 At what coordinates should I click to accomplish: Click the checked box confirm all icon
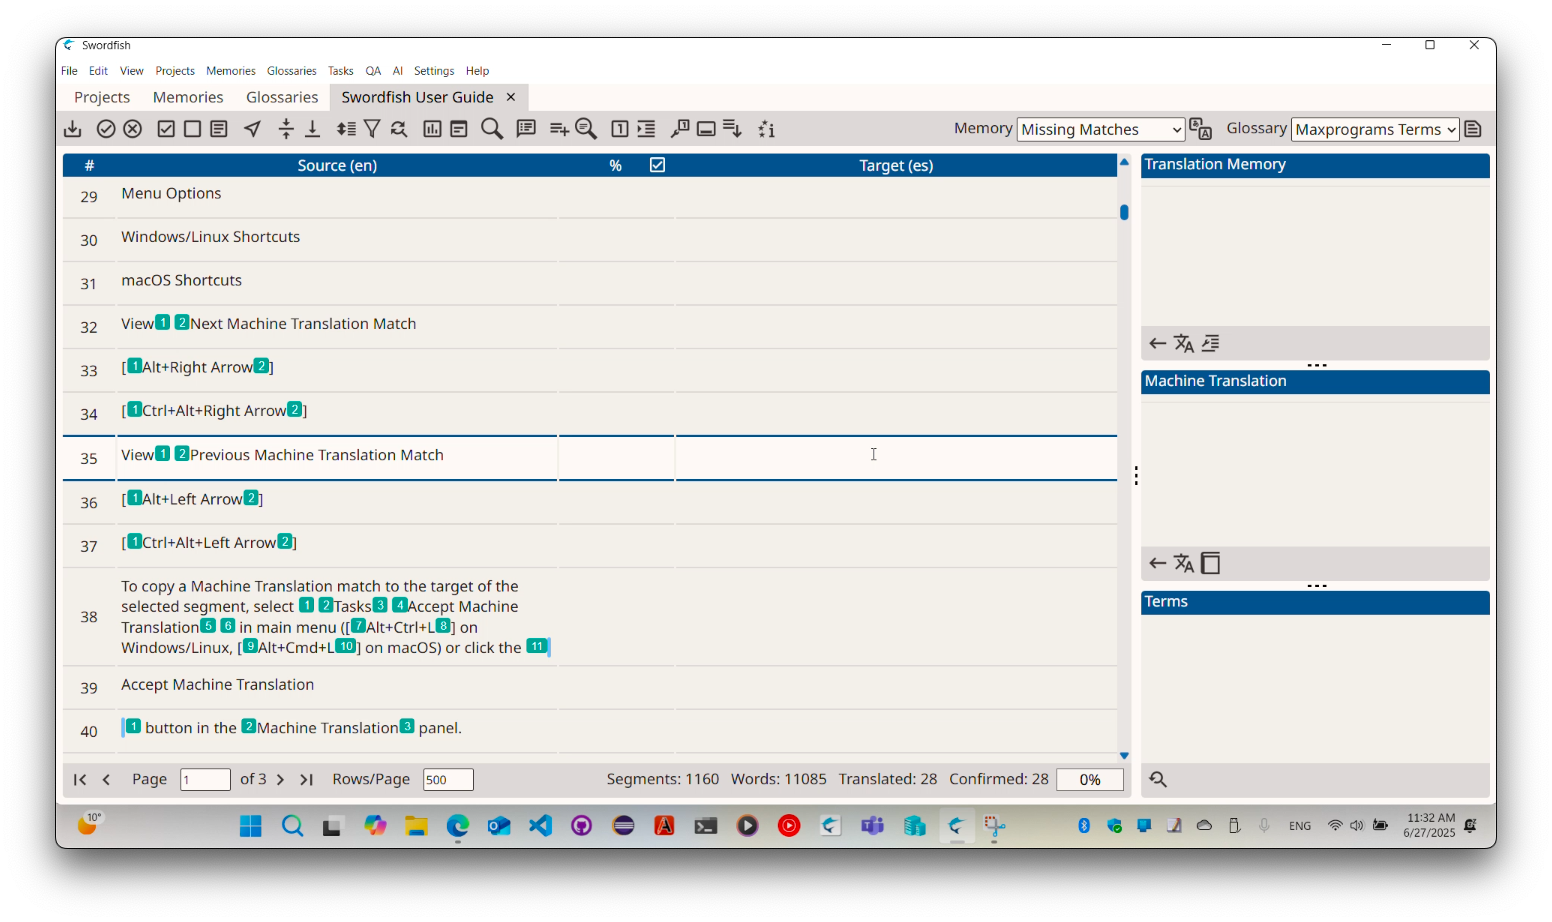click(166, 129)
